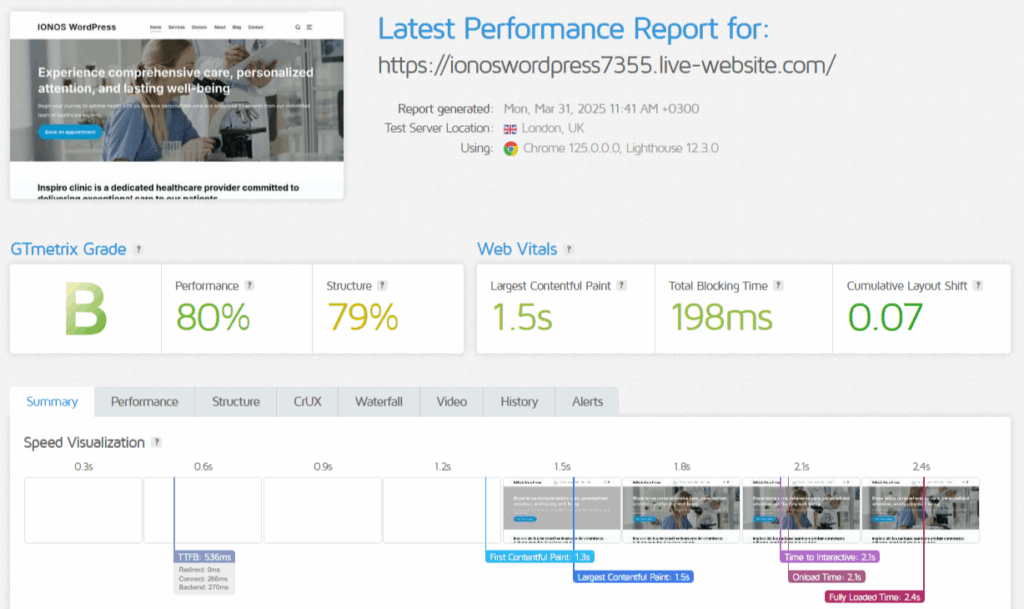Switch to the Waterfall tab
This screenshot has width=1024, height=609.
[378, 402]
